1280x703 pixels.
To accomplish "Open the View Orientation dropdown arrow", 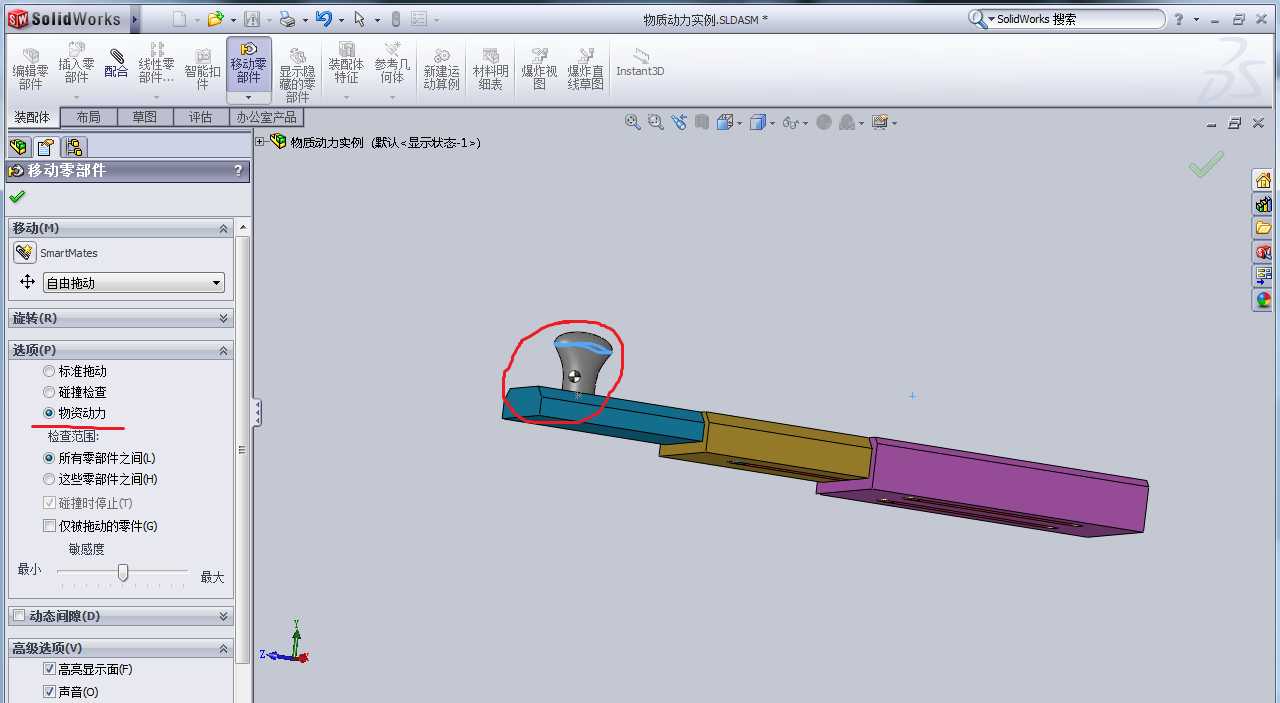I will pyautogui.click(x=739, y=123).
